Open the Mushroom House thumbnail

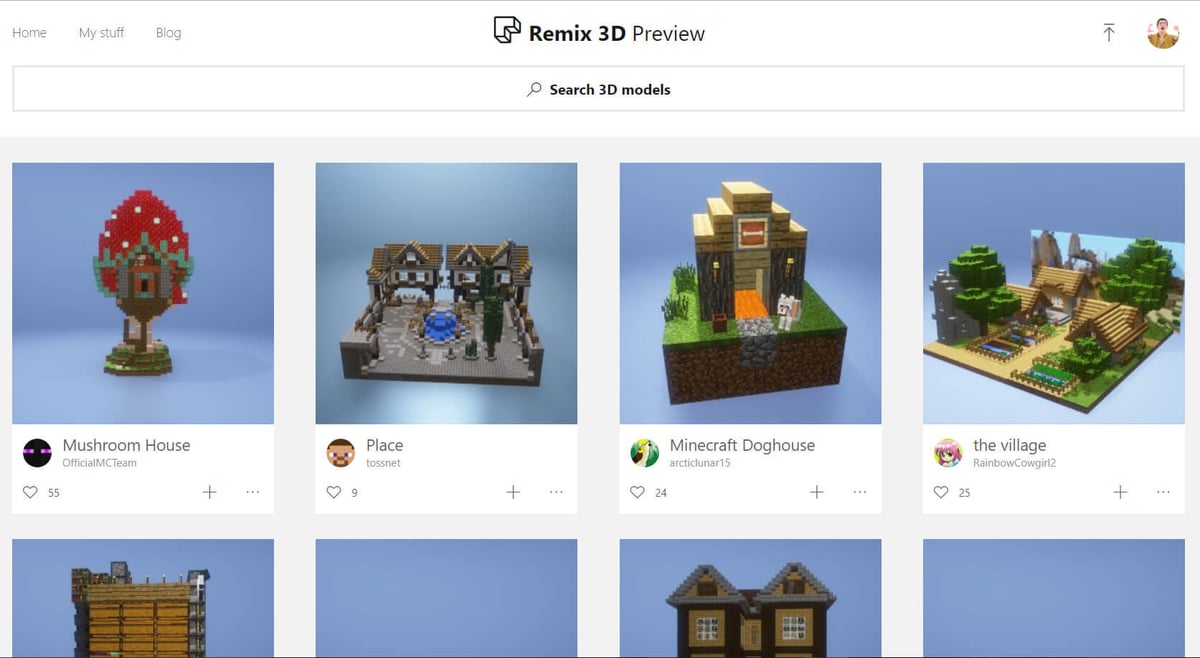click(x=143, y=293)
